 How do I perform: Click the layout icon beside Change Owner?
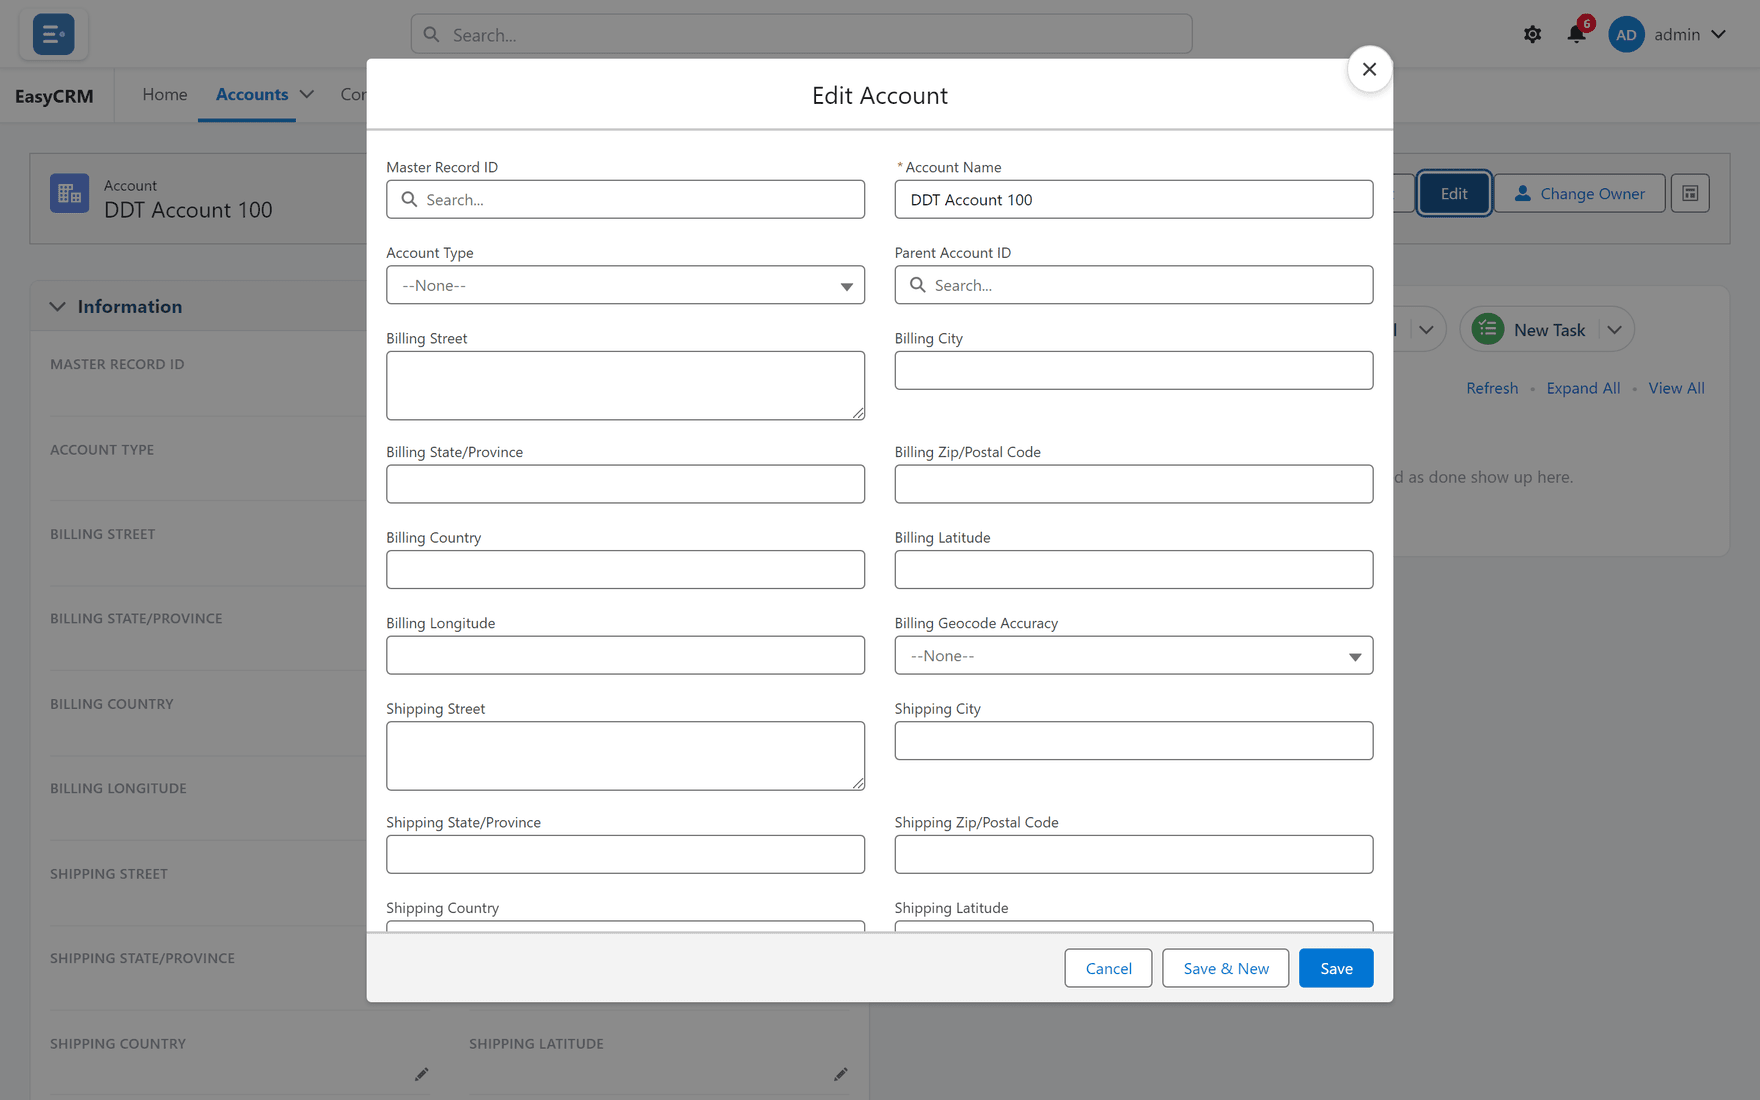click(1690, 193)
